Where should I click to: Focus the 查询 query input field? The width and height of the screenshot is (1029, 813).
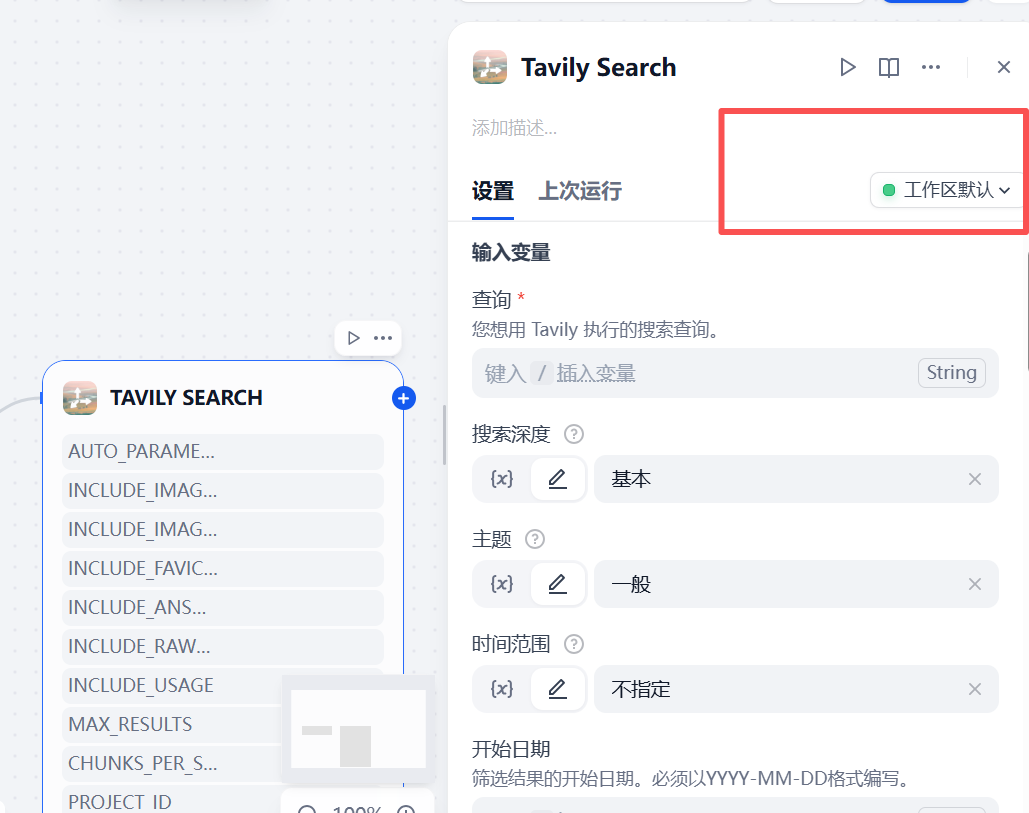tap(735, 373)
